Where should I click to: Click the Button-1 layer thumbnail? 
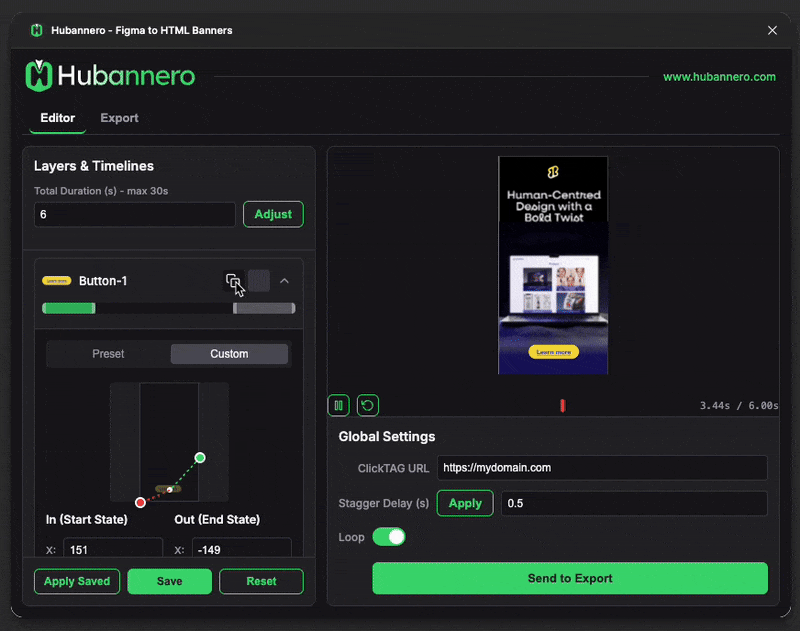tap(57, 281)
